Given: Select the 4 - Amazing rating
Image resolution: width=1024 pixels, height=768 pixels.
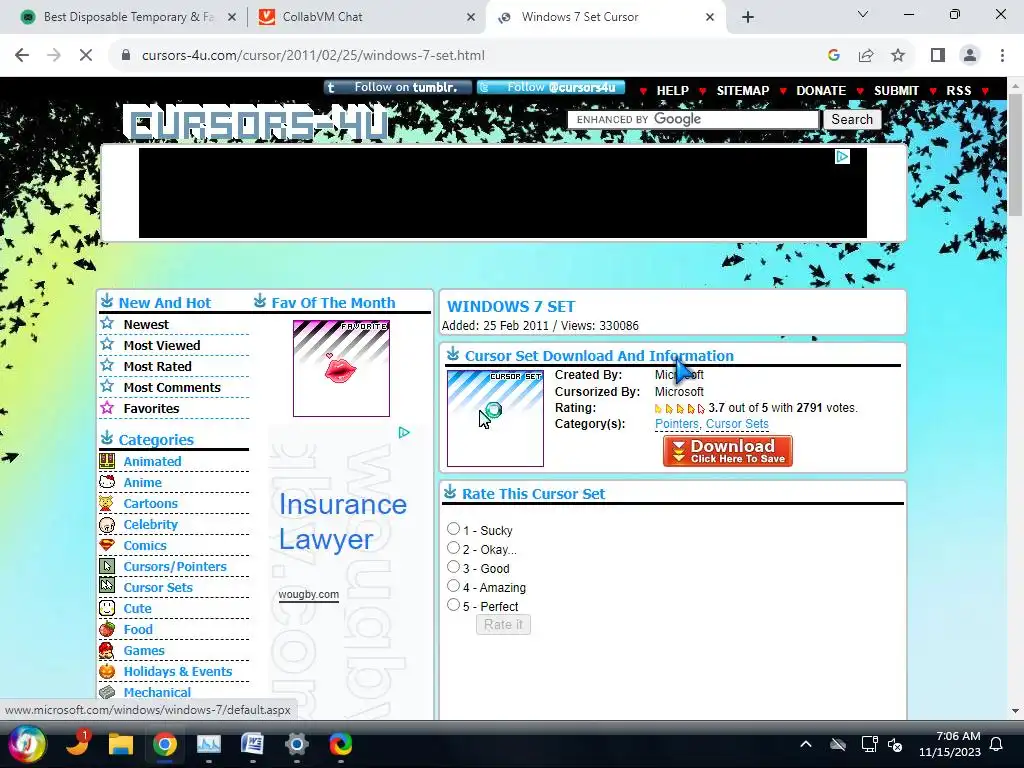Looking at the screenshot, I should point(453,585).
